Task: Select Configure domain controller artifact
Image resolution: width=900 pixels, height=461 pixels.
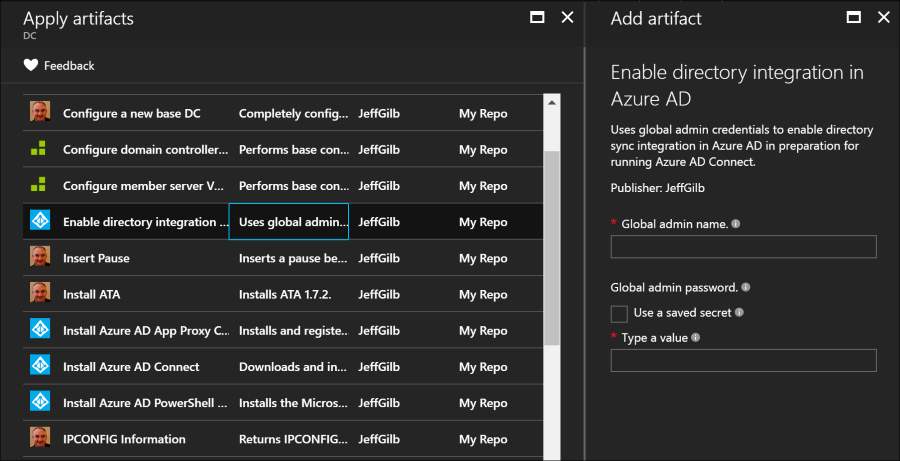Action: 146,150
